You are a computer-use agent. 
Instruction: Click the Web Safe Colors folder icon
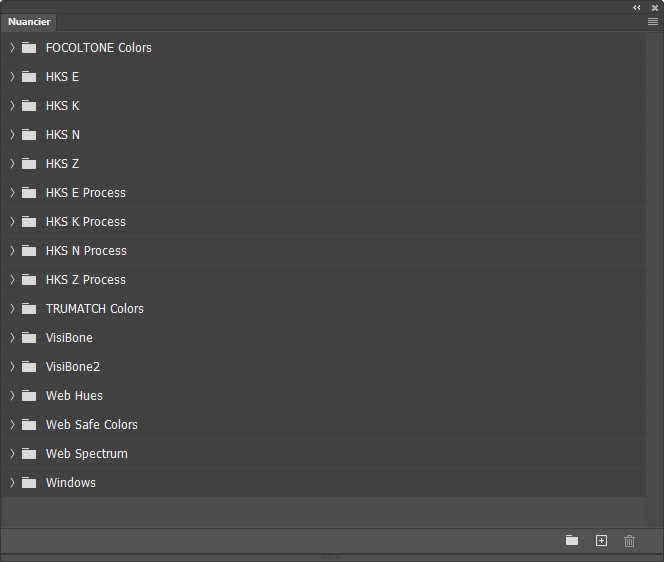(x=29, y=425)
